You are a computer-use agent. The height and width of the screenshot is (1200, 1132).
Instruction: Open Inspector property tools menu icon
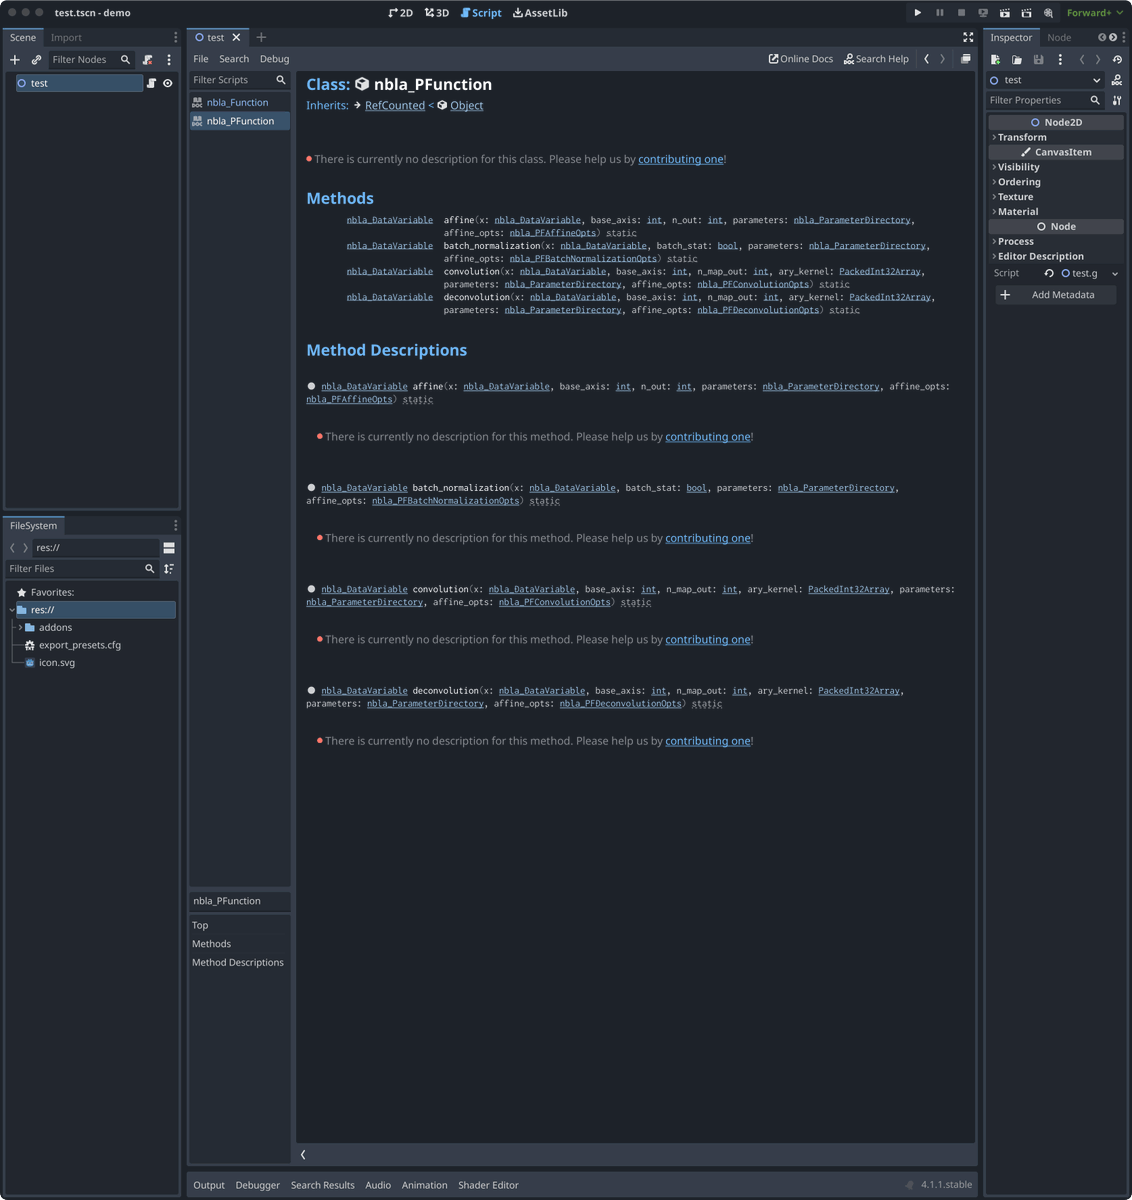coord(1117,100)
